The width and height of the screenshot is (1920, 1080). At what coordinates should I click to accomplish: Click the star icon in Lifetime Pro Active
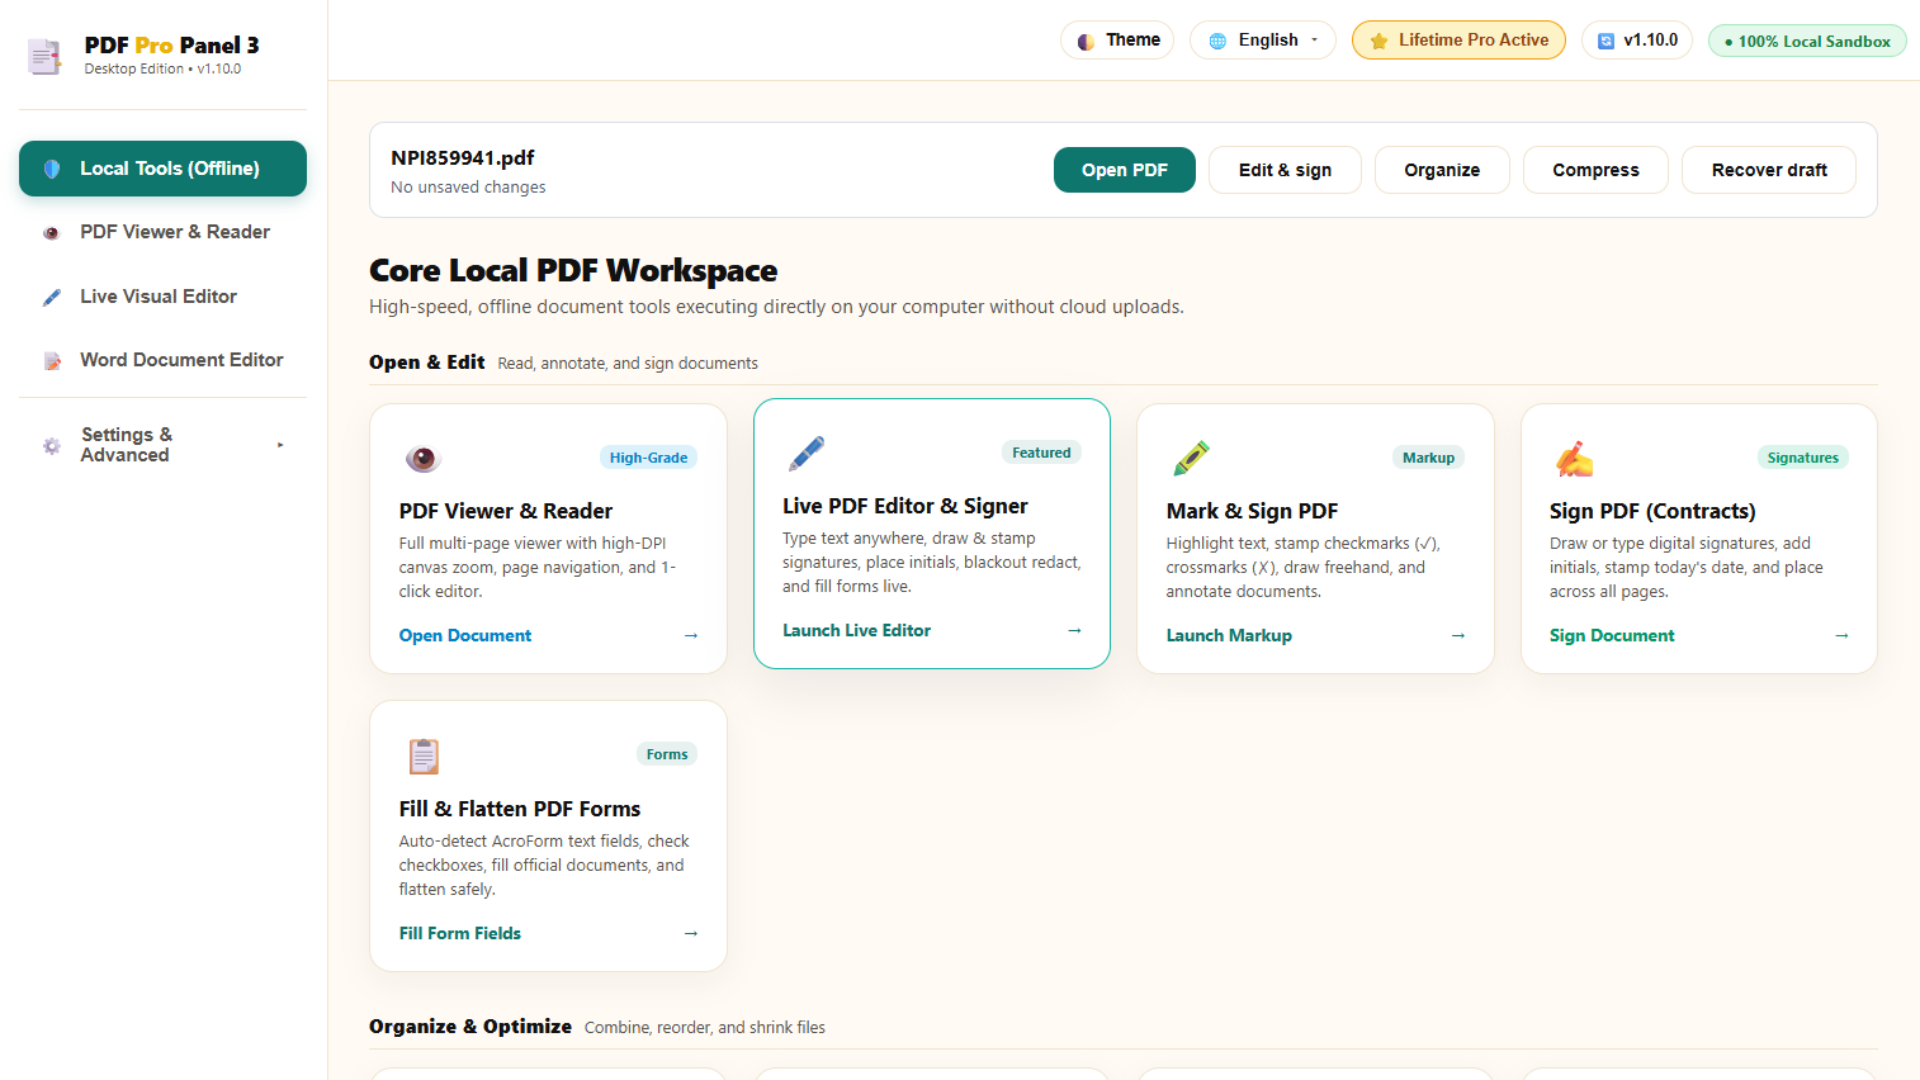point(1379,41)
